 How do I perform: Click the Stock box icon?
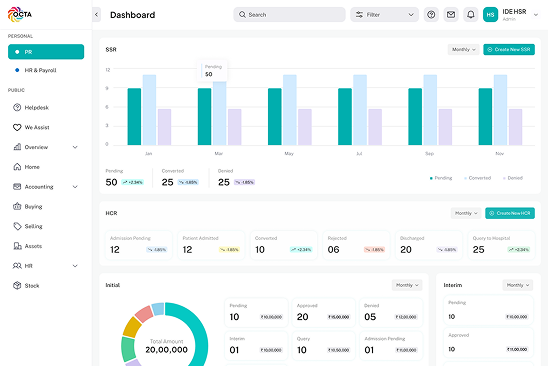(x=17, y=286)
